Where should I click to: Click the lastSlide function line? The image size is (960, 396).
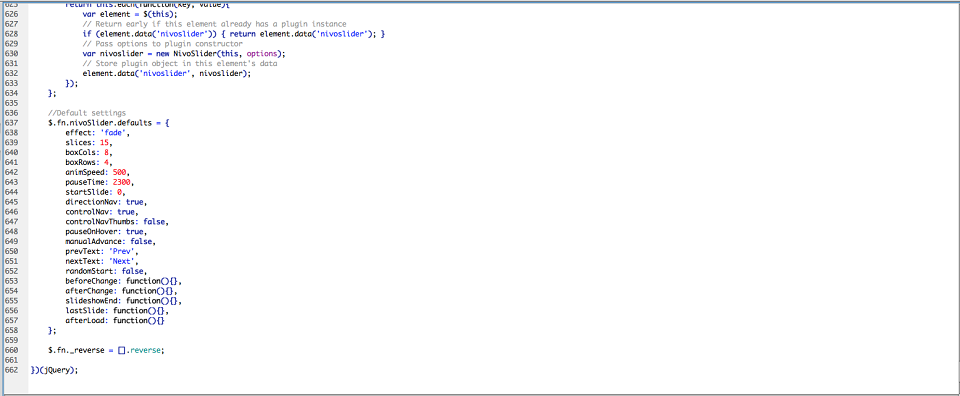coord(117,311)
